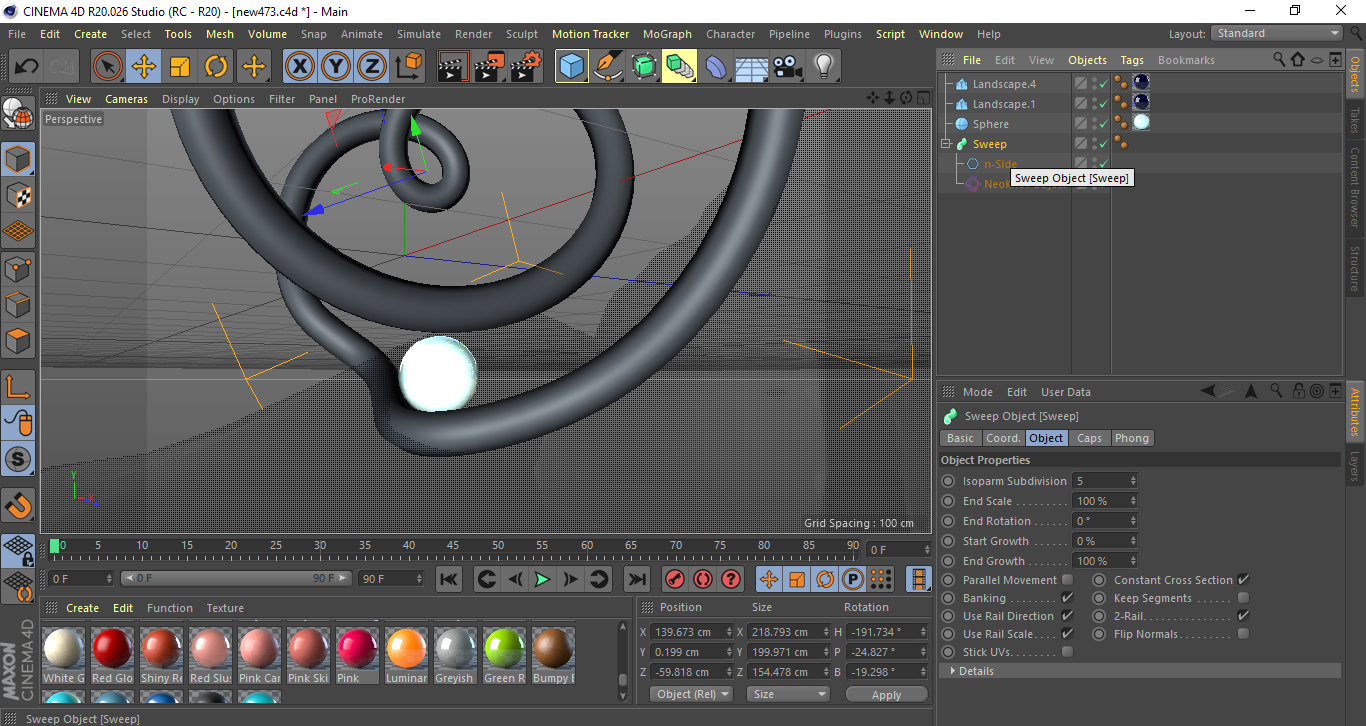This screenshot has height=726, width=1366.
Task: Toggle Constant Cross Section checkbox
Action: point(1243,580)
